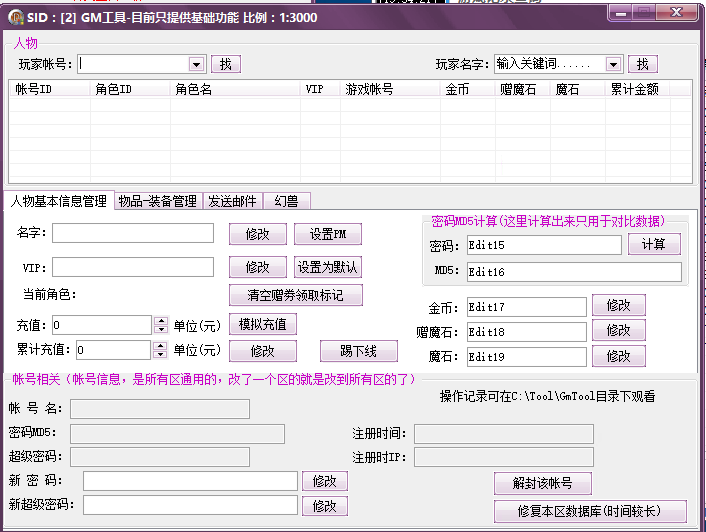This screenshot has width=706, height=532.
Task: Click the 设置为默认 button
Action: [x=327, y=267]
